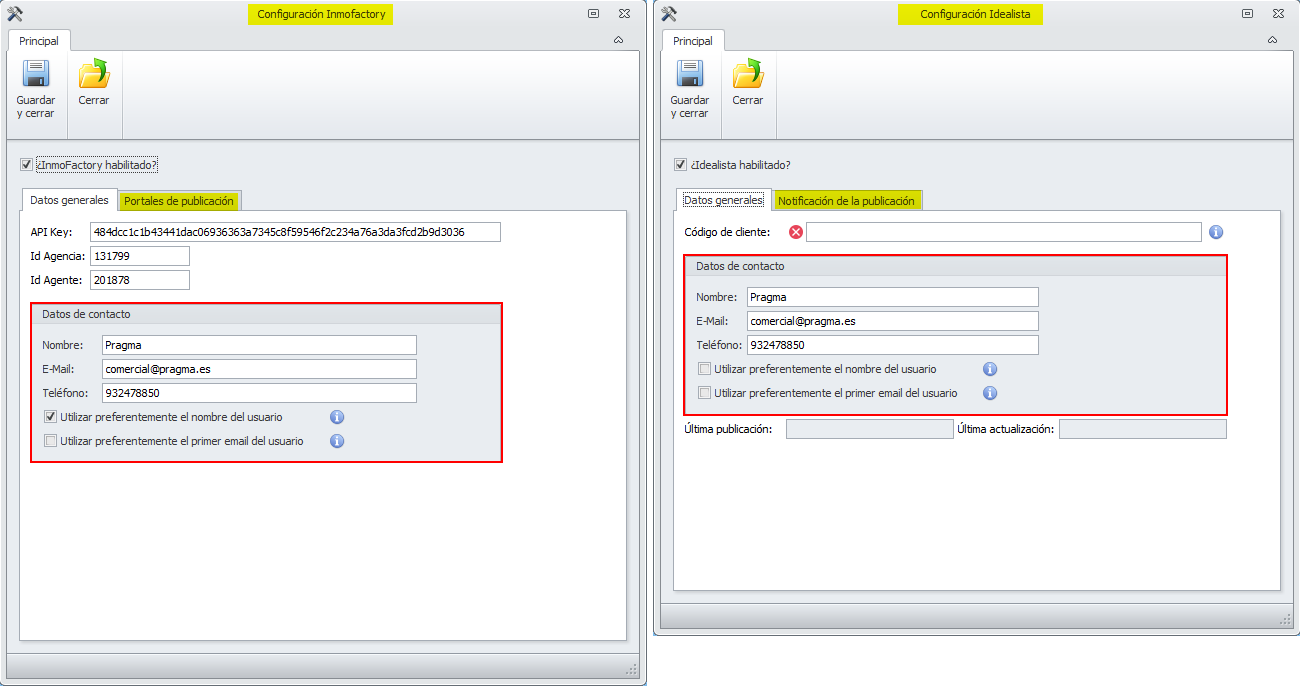
Task: Click the Código de cliente field
Action: (x=1004, y=232)
